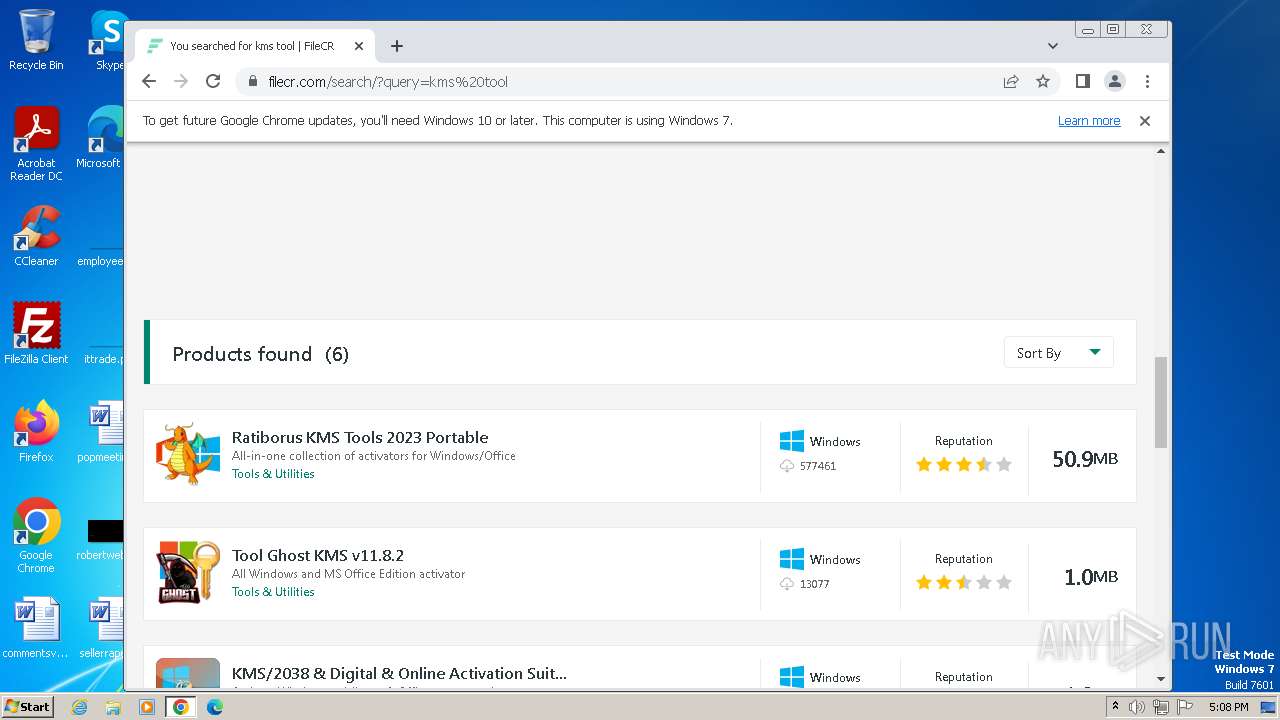Open CCleaner desktop shortcut
1280x720 pixels.
[36, 236]
